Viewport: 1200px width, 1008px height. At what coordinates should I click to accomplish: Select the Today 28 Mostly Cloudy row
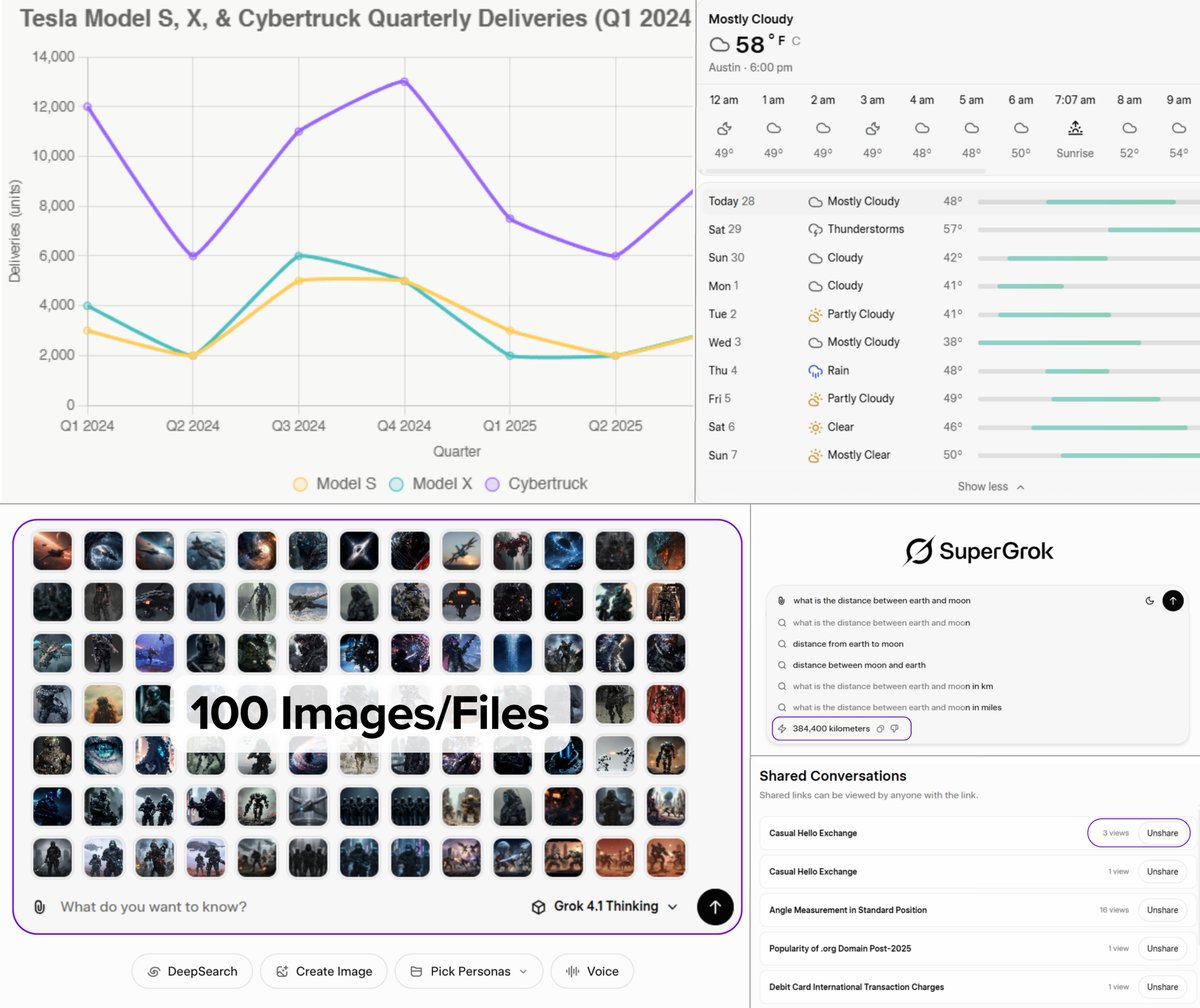point(952,201)
